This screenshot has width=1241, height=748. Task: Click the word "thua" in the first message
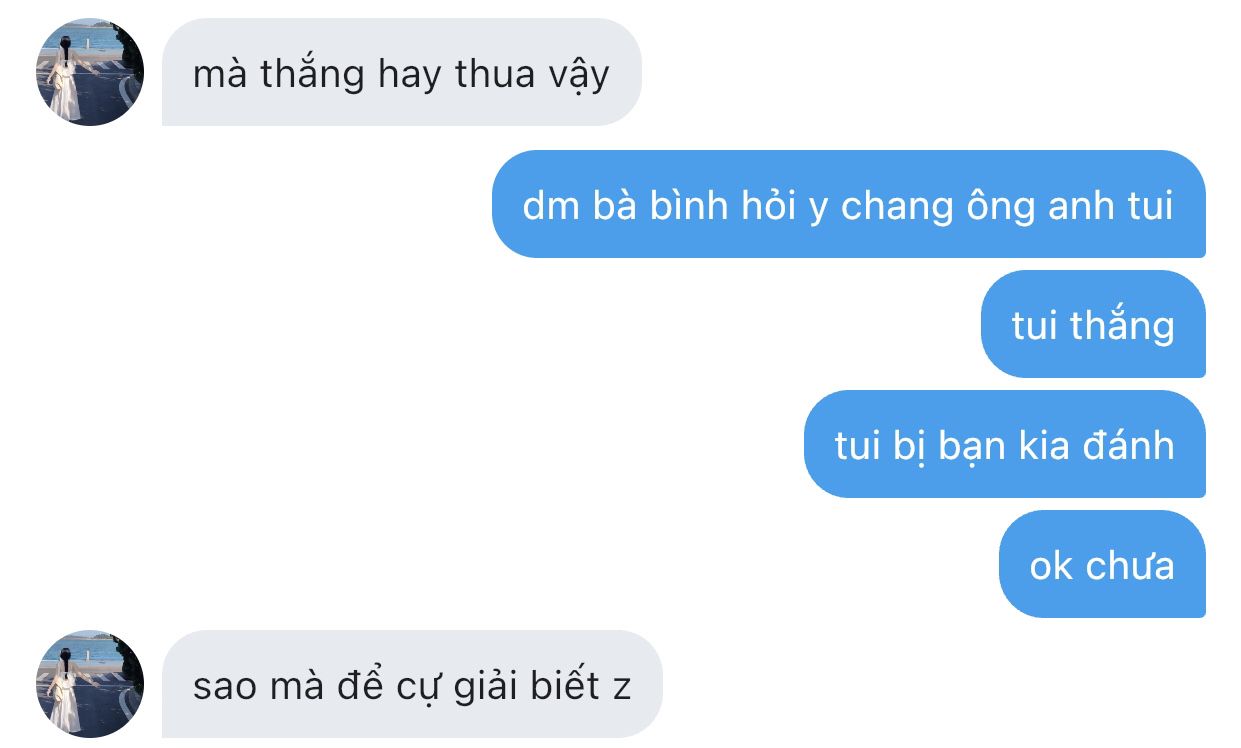[498, 74]
